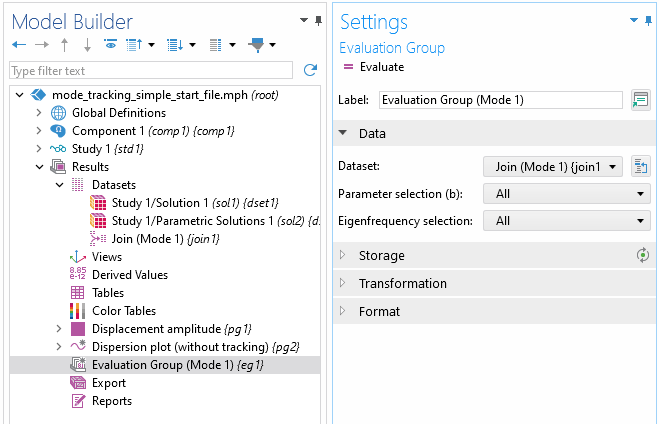Click the Go to Source icon beside Dataset
The image size is (659, 424).
(x=641, y=166)
